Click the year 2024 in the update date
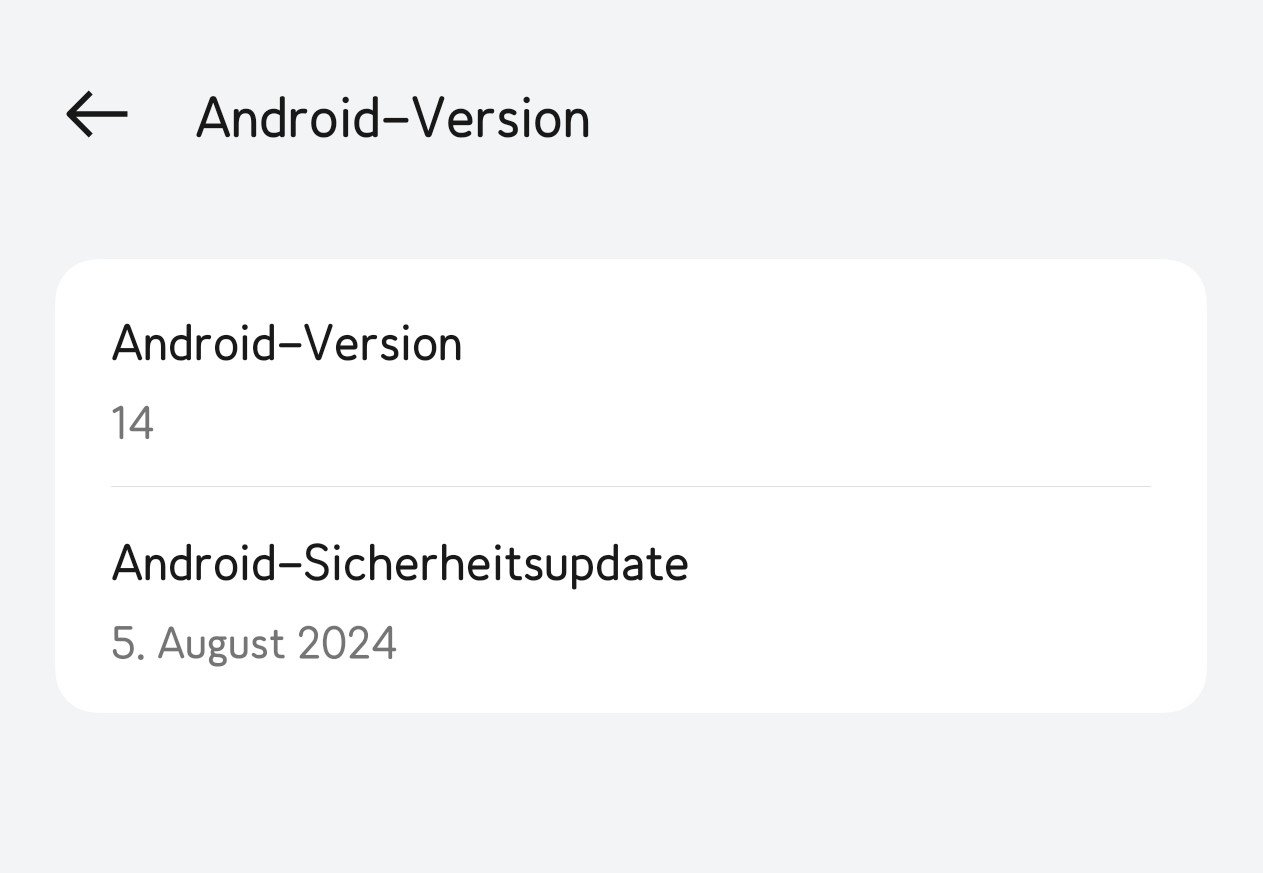The width and height of the screenshot is (1263, 873). [348, 643]
